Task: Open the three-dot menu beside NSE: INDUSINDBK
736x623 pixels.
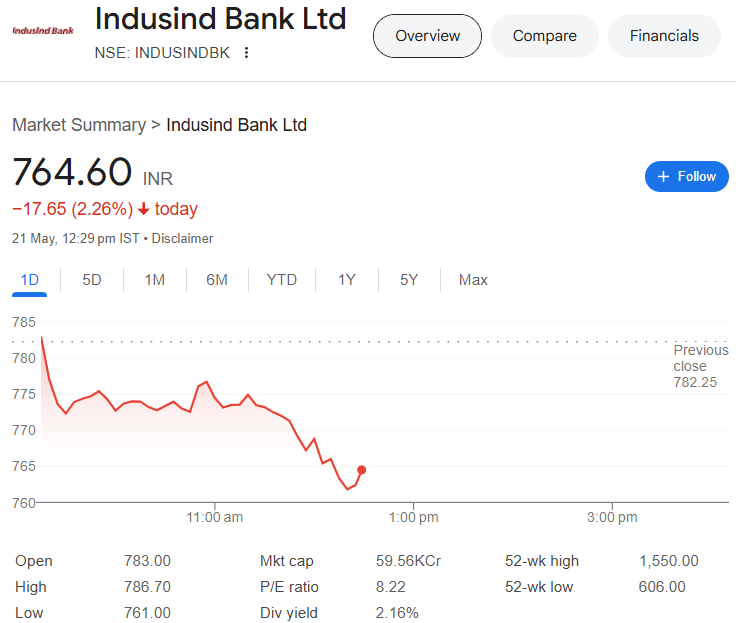Action: [x=246, y=53]
